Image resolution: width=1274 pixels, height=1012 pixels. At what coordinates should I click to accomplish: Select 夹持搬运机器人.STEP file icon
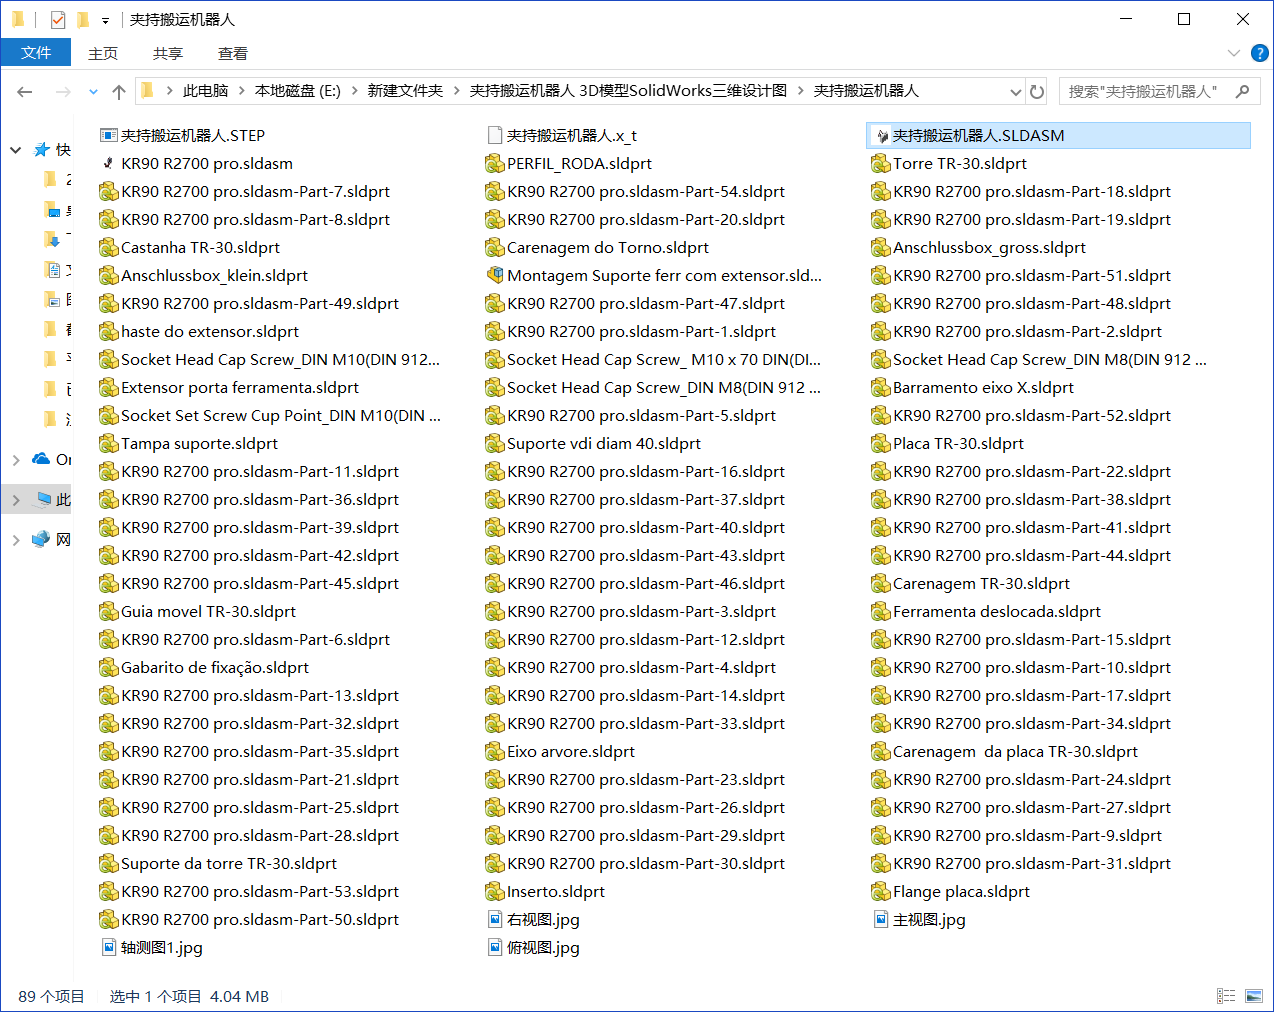coord(109,136)
